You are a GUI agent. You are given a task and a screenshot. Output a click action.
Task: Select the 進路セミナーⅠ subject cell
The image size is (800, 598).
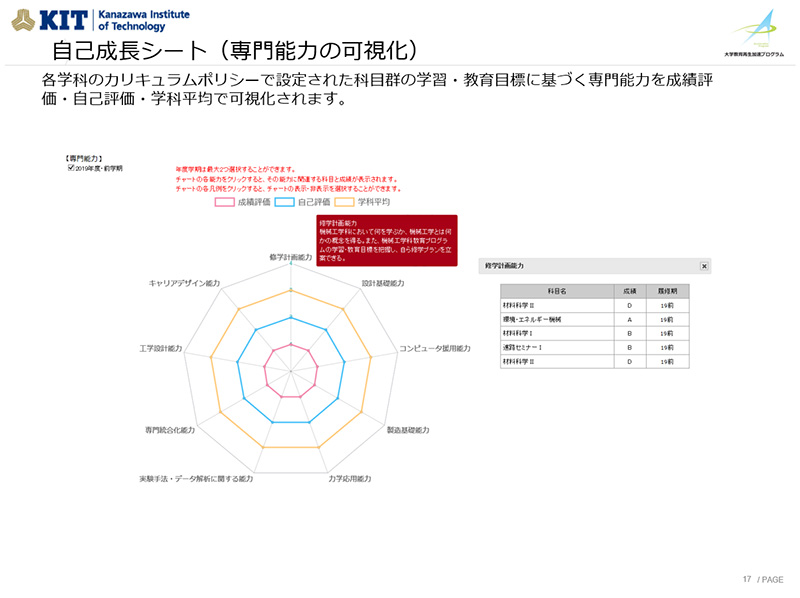pos(557,347)
